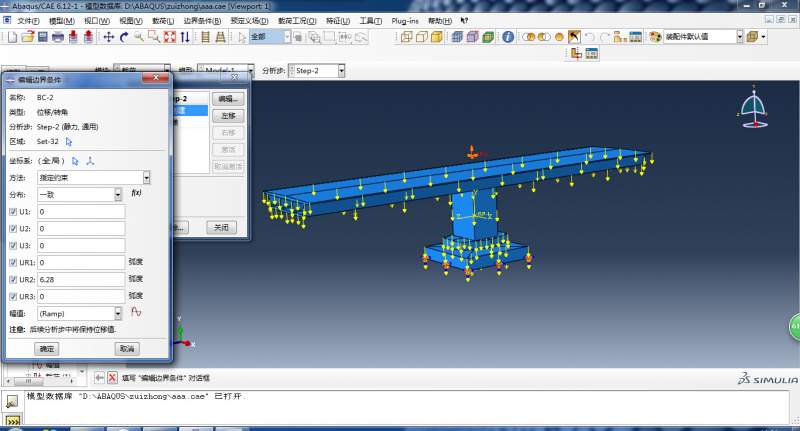Toggle the U2 checkbox
The image size is (800, 431).
point(13,229)
